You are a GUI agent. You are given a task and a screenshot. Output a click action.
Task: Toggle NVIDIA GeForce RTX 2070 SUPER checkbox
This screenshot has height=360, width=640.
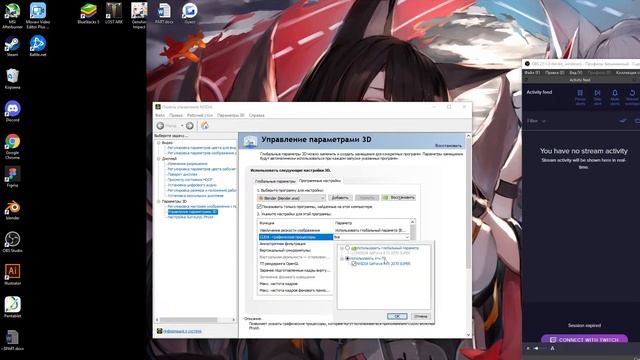pos(353,264)
